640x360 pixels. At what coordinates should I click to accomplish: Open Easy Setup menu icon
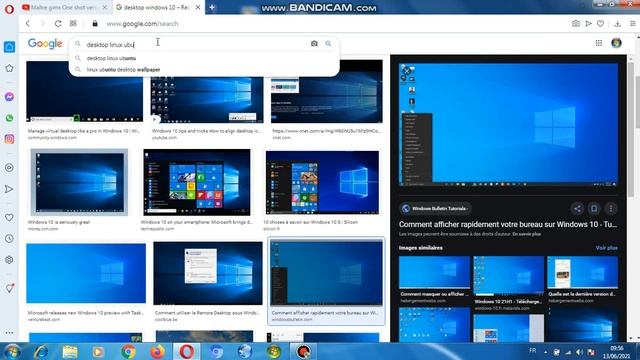(632, 24)
